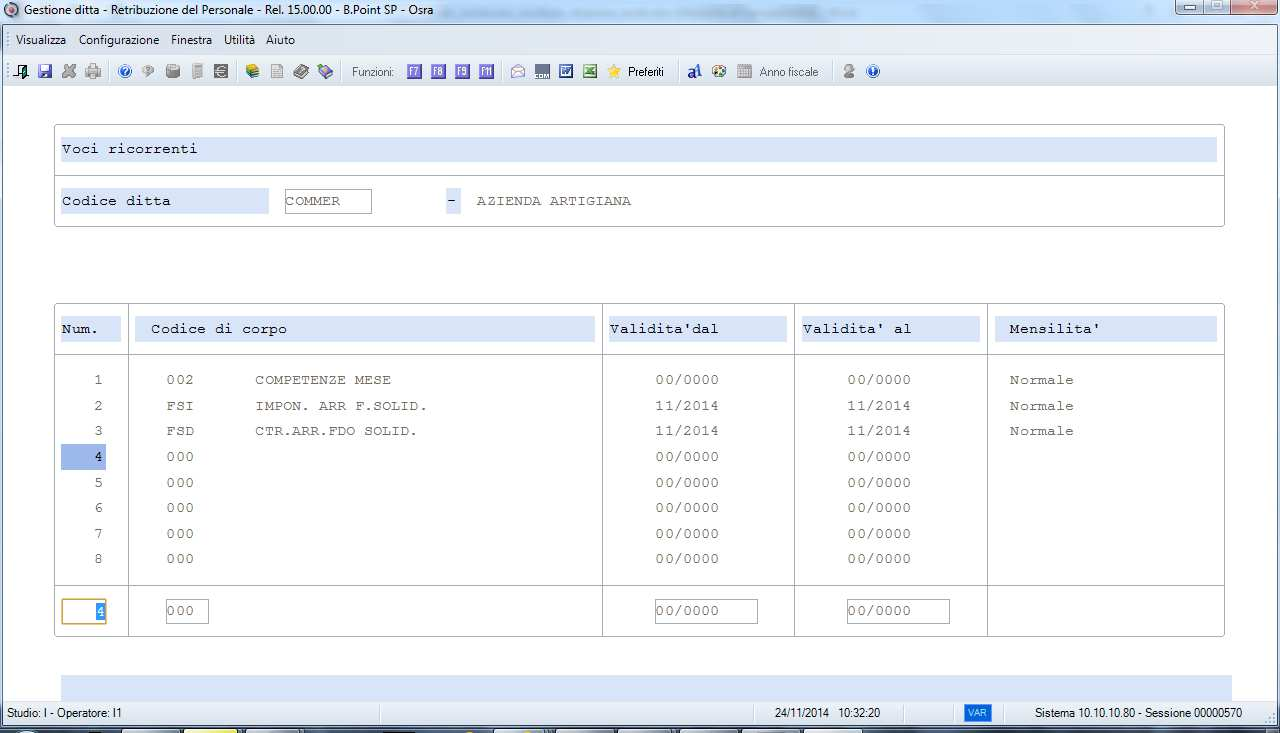Image resolution: width=1280 pixels, height=733 pixels.
Task: Click the envelope mail icon
Action: coord(518,72)
